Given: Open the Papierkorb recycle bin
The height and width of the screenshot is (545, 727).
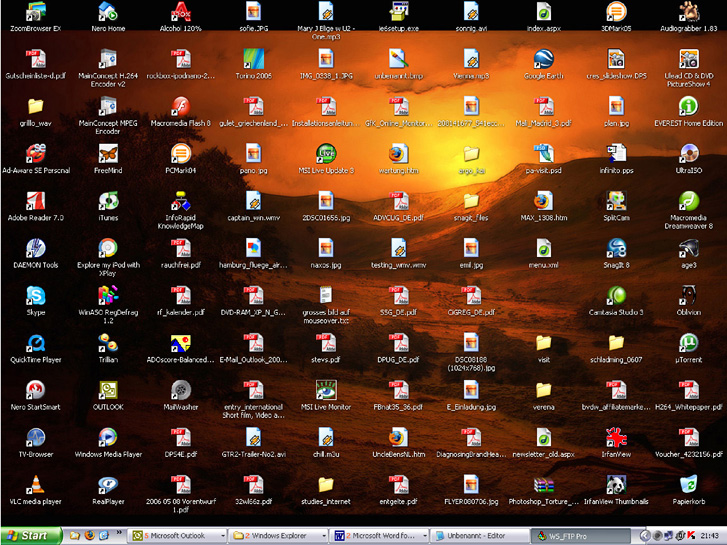Looking at the screenshot, I should (688, 485).
